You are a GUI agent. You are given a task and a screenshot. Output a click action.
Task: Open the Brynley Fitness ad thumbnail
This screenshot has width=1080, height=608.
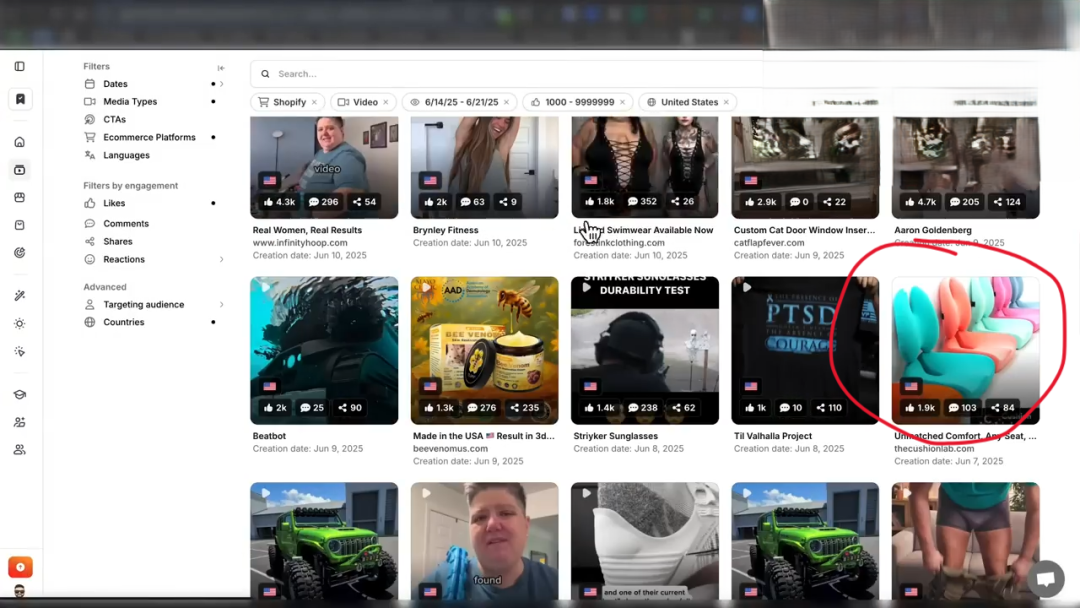[484, 167]
